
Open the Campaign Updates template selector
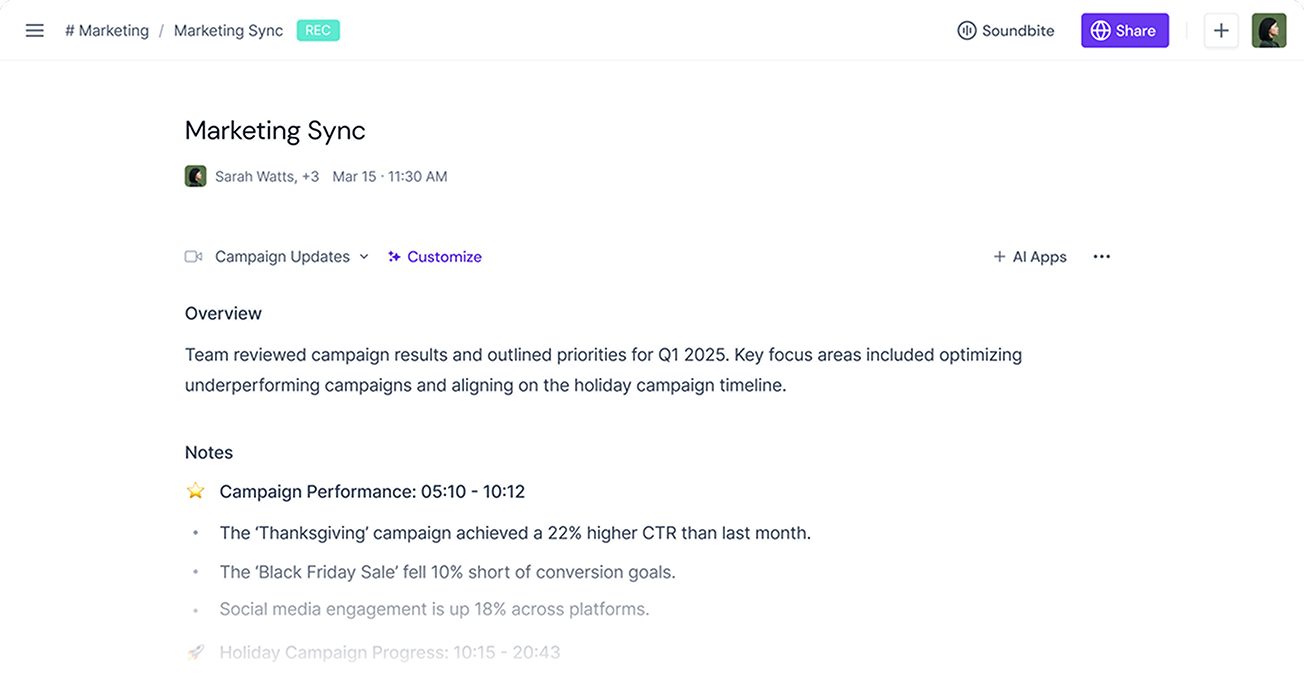(x=282, y=257)
